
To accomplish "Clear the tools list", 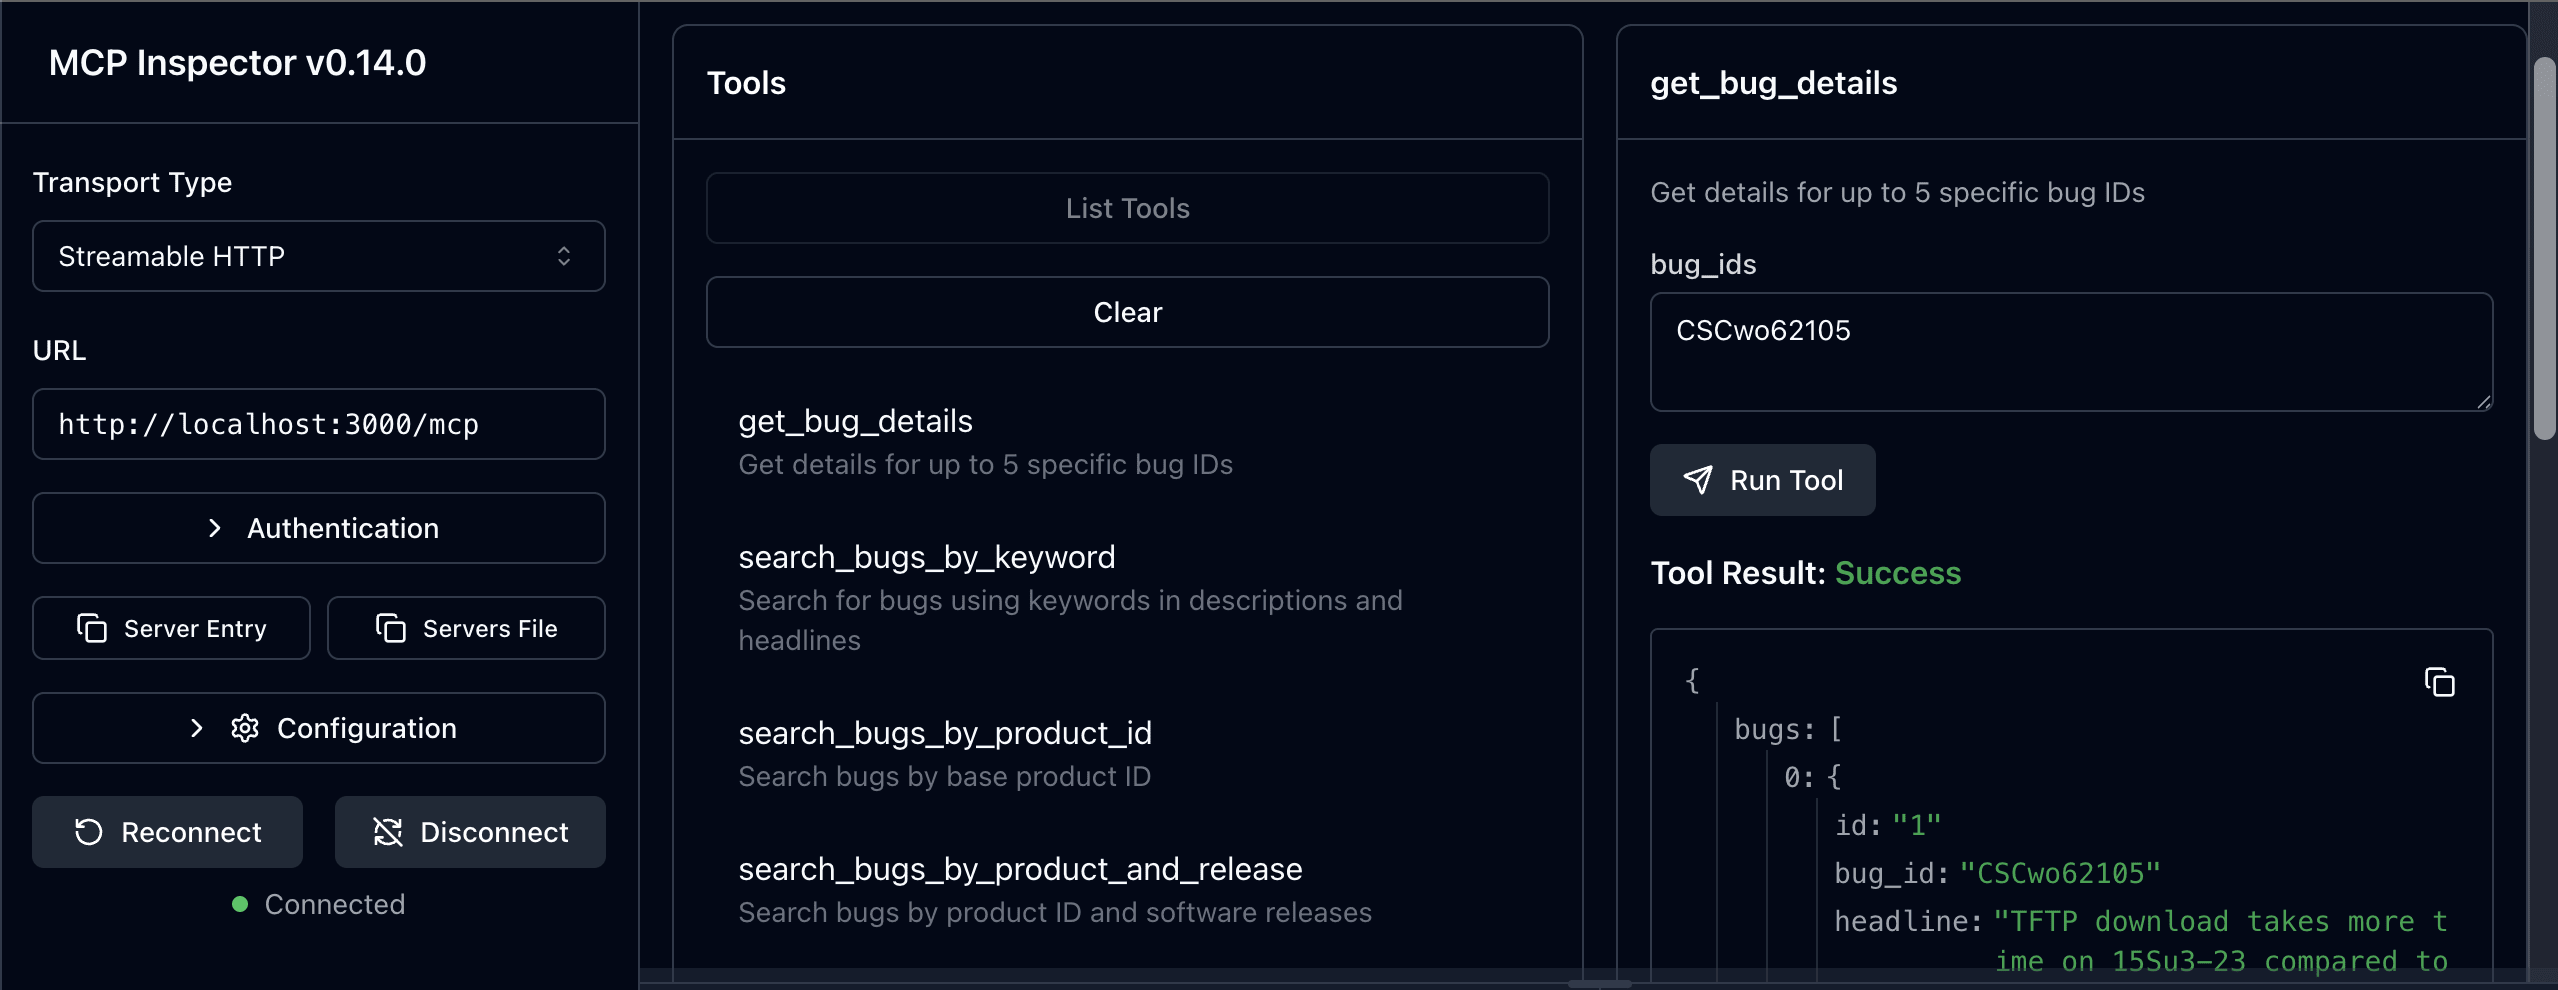I will click(x=1127, y=311).
